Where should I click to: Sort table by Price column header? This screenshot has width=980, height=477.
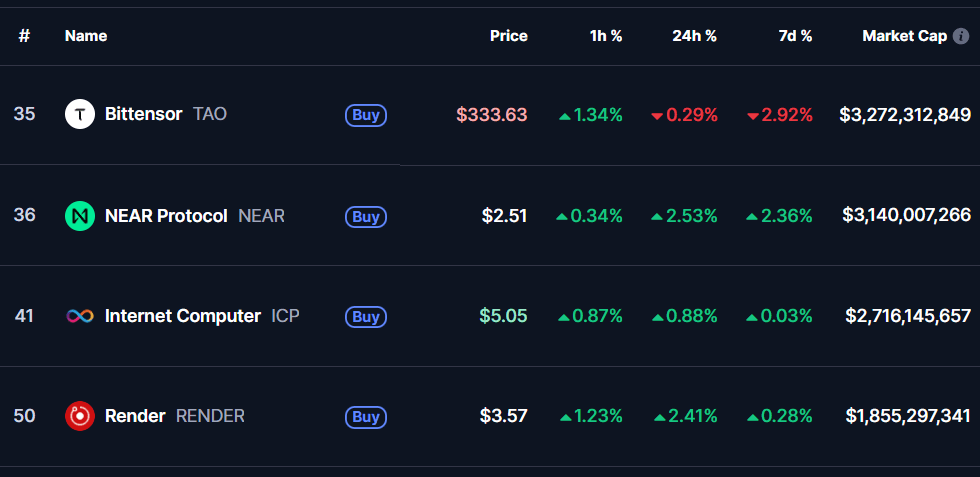[508, 36]
